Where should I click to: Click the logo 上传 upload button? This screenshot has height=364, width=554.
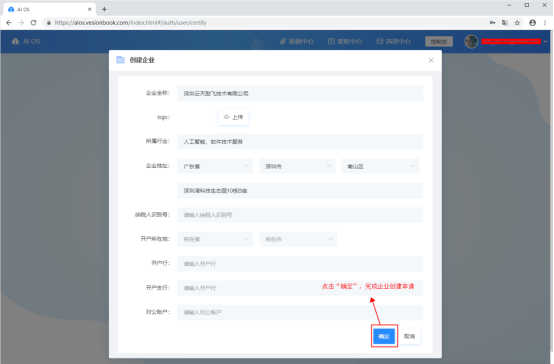(234, 117)
